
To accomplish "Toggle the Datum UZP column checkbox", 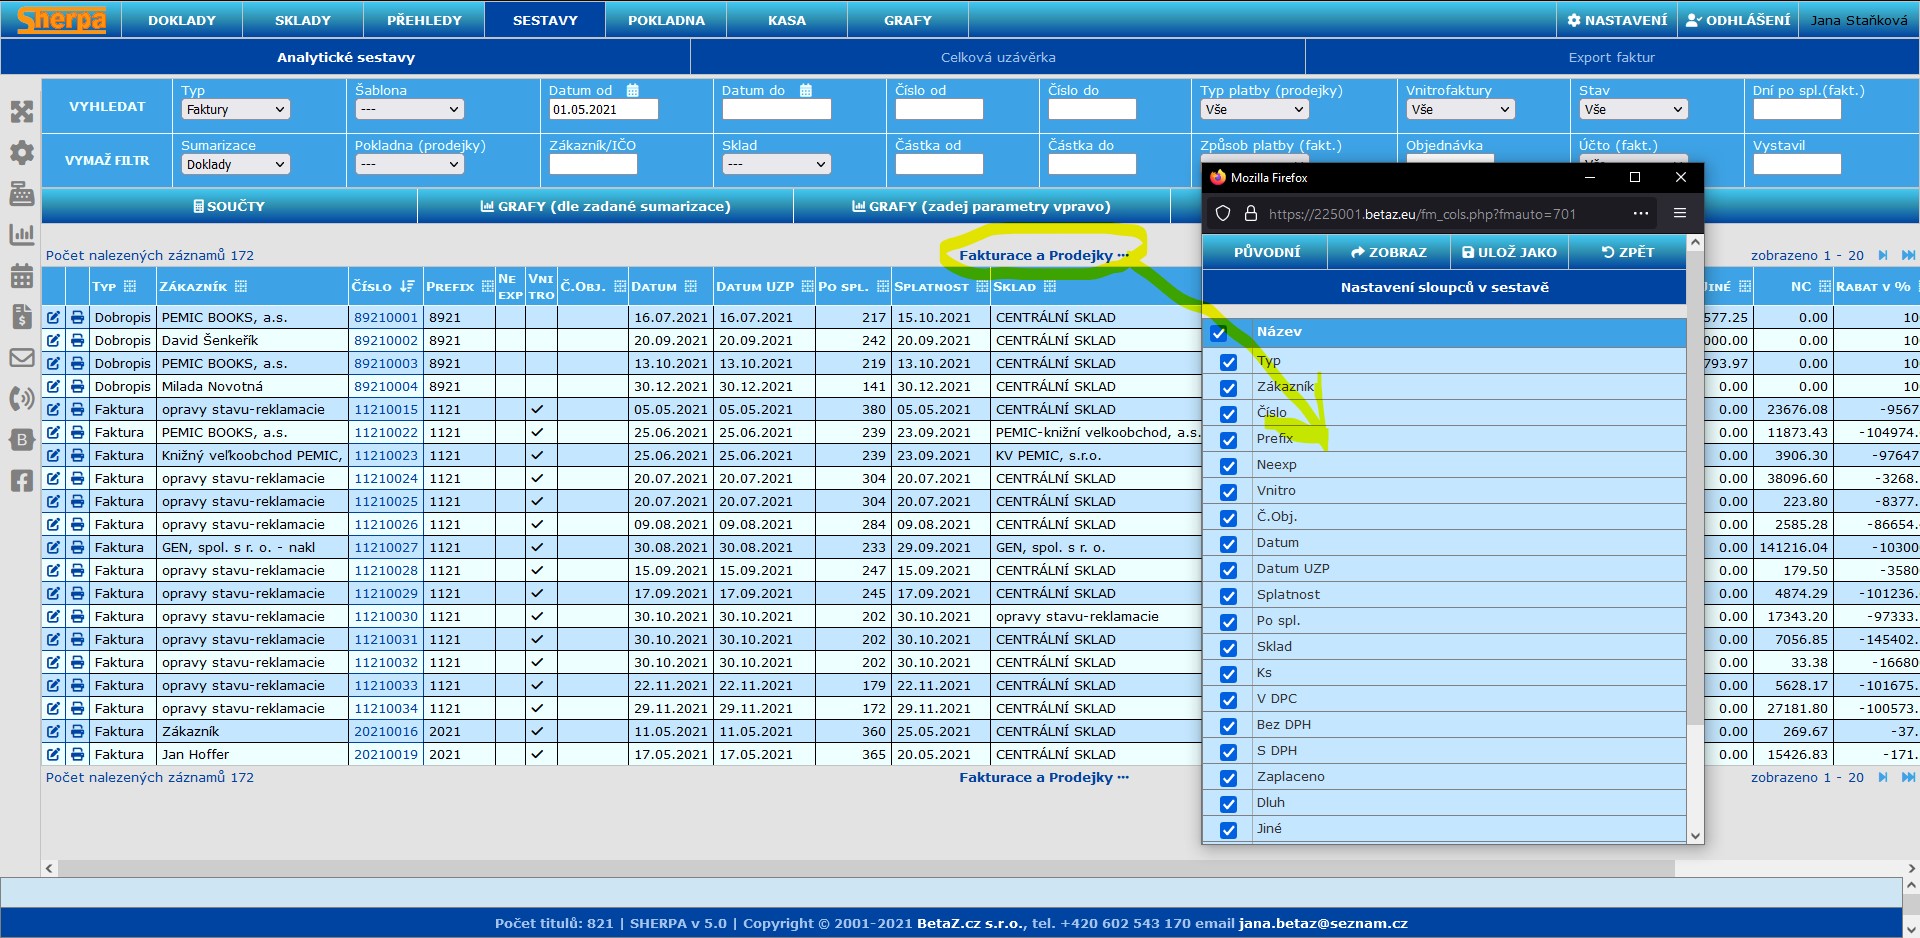I will point(1228,570).
